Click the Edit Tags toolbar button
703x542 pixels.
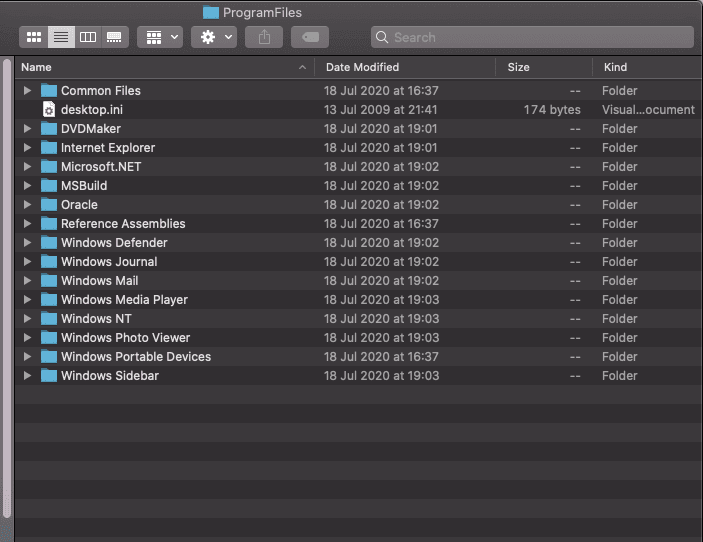pos(310,37)
